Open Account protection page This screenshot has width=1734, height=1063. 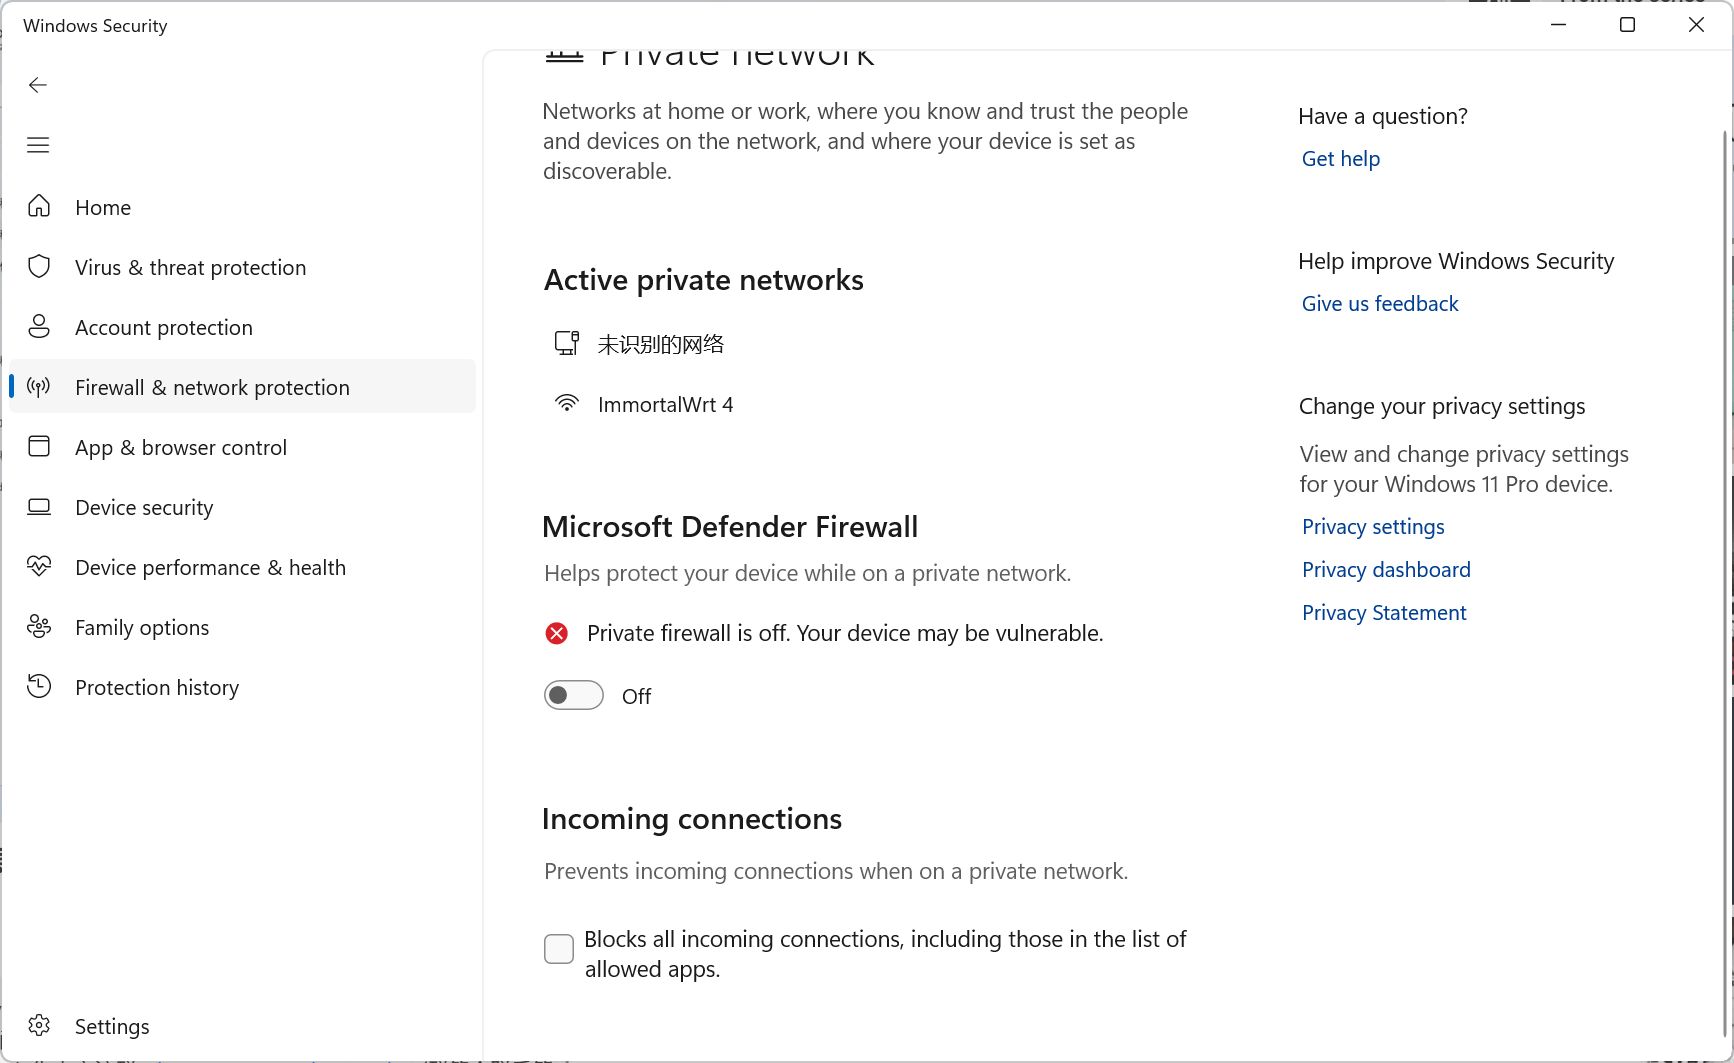pyautogui.click(x=242, y=327)
